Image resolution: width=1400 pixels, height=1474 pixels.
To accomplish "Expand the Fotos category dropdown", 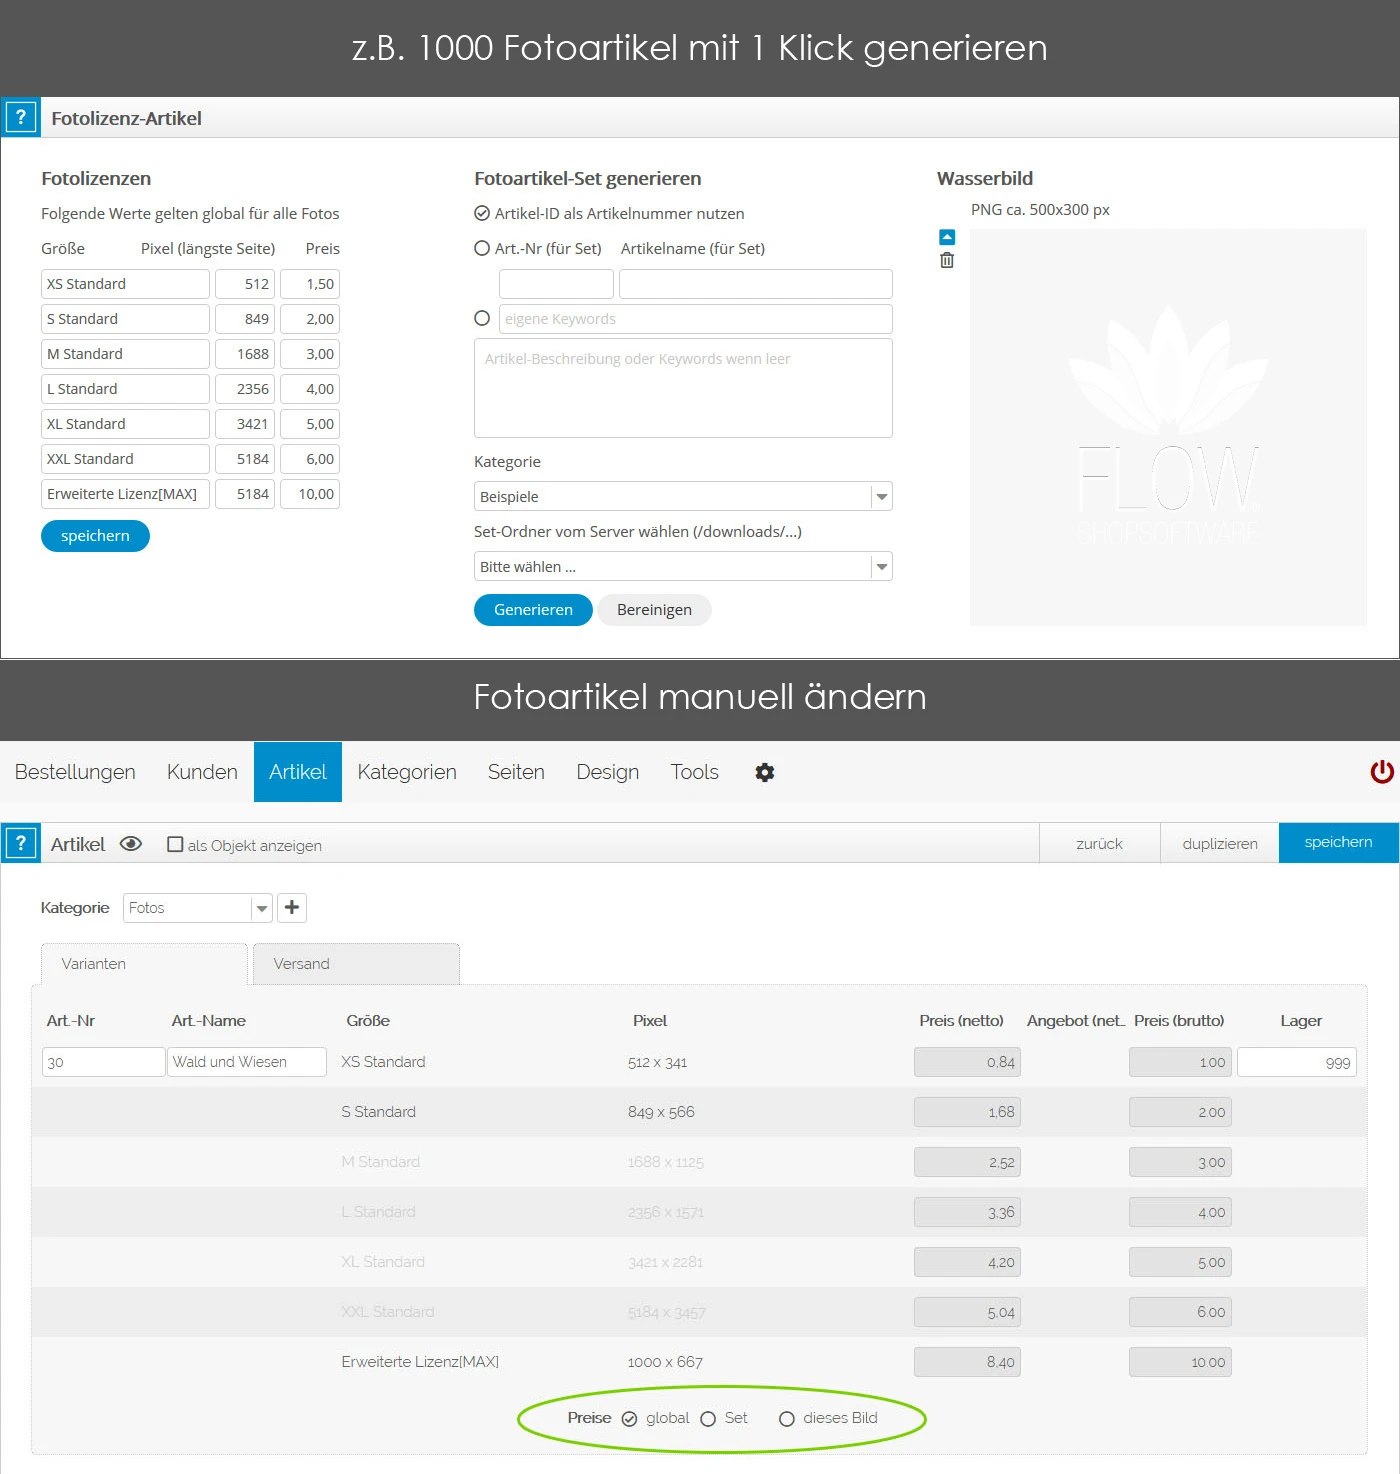I will pos(198,907).
